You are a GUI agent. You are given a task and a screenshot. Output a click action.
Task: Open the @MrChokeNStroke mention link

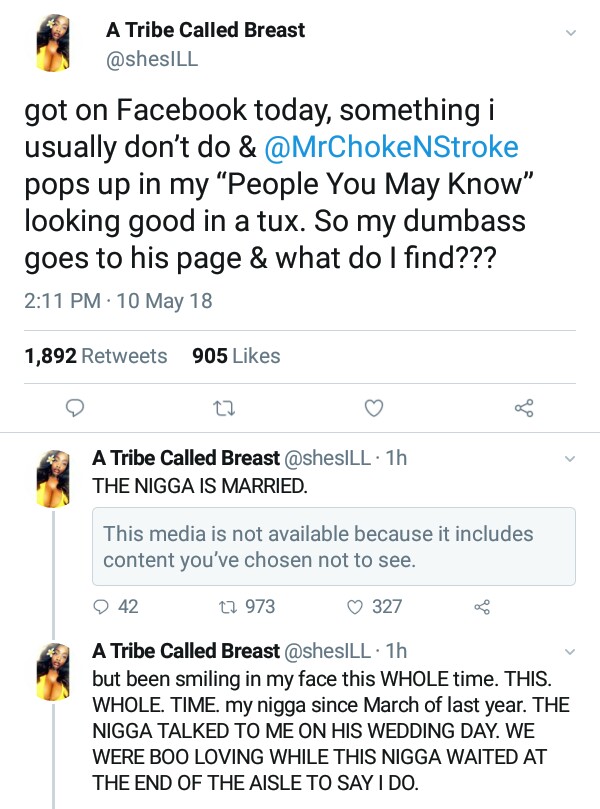coord(392,147)
